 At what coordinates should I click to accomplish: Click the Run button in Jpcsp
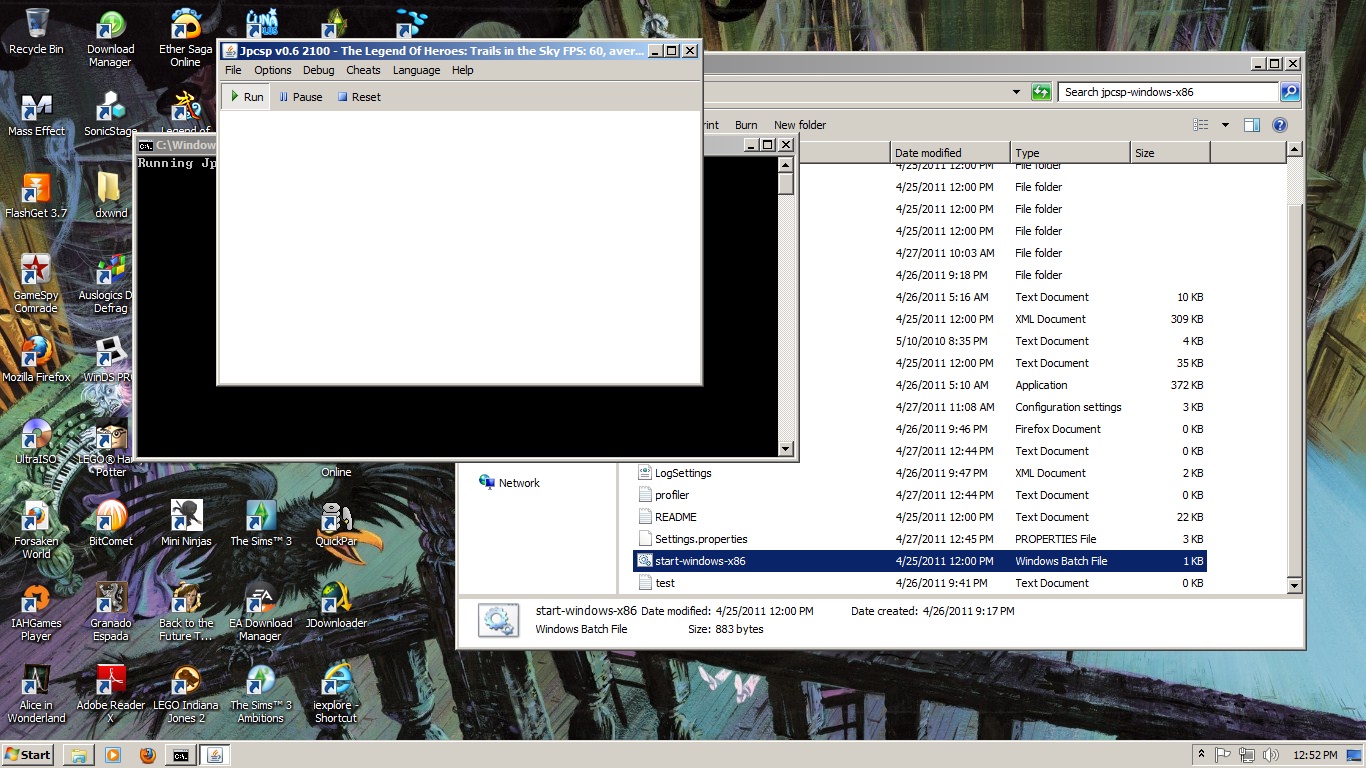[246, 97]
